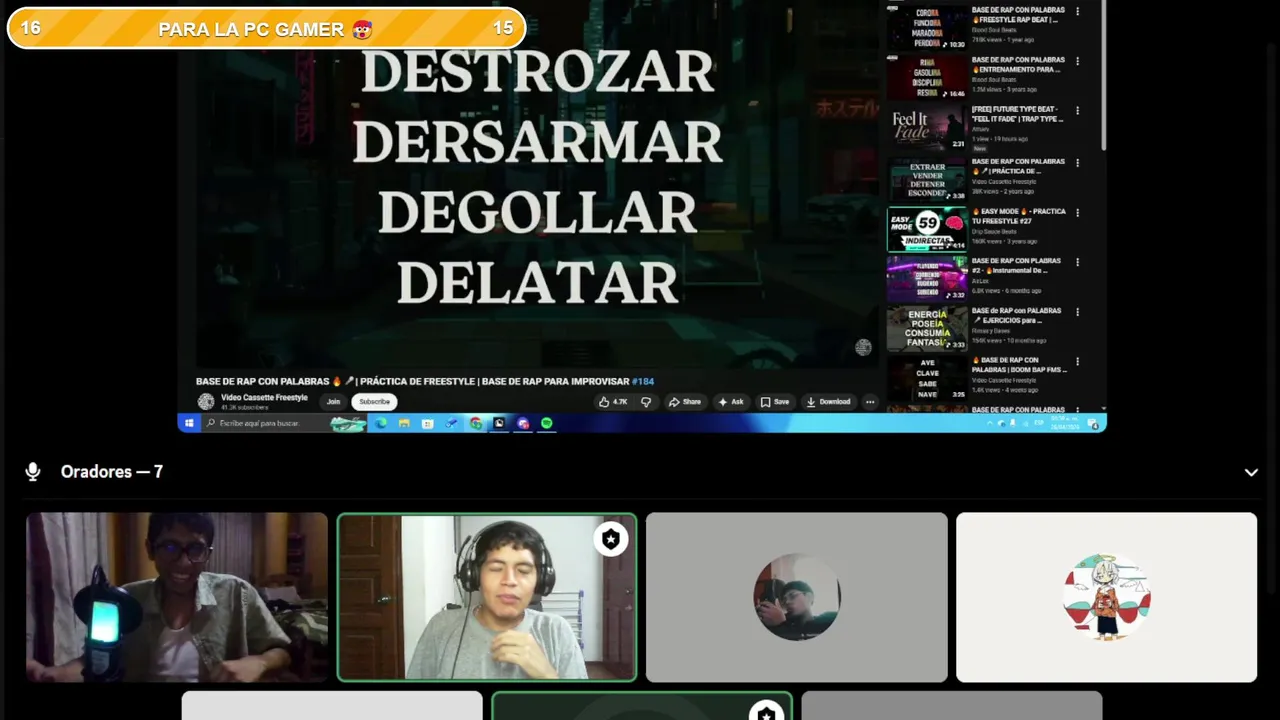The height and width of the screenshot is (720, 1280).
Task: Click the notification icon in the system tray
Action: pyautogui.click(x=1093, y=424)
